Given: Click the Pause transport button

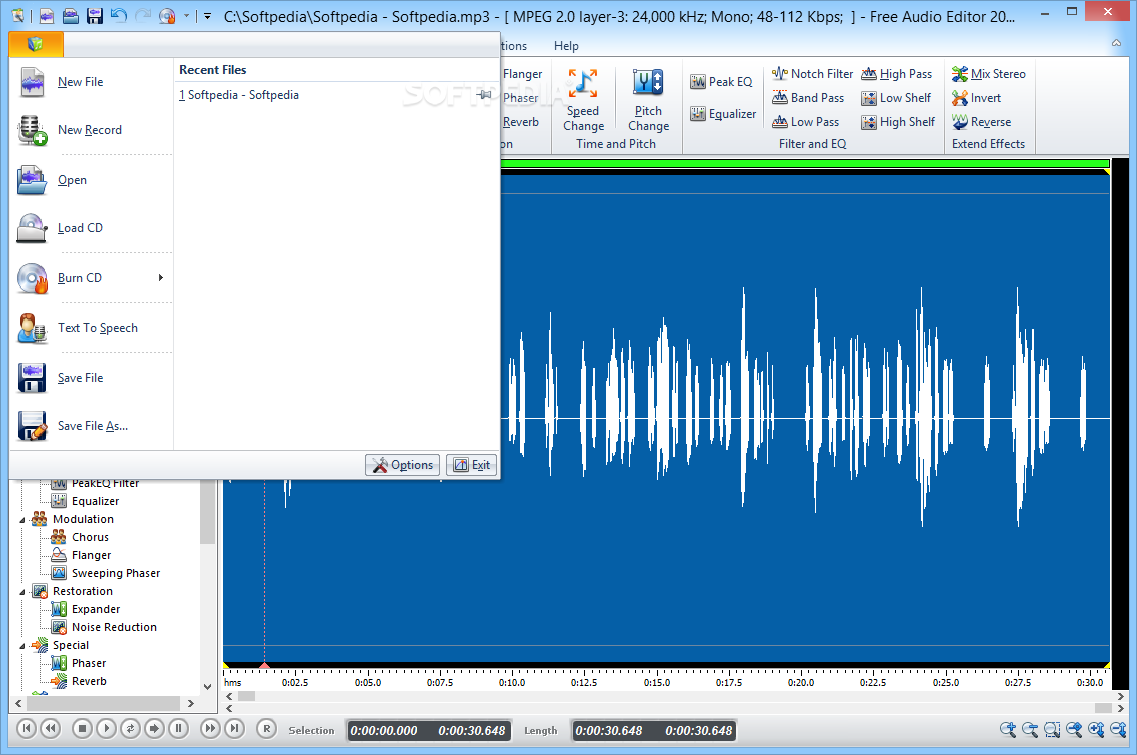Looking at the screenshot, I should 178,729.
